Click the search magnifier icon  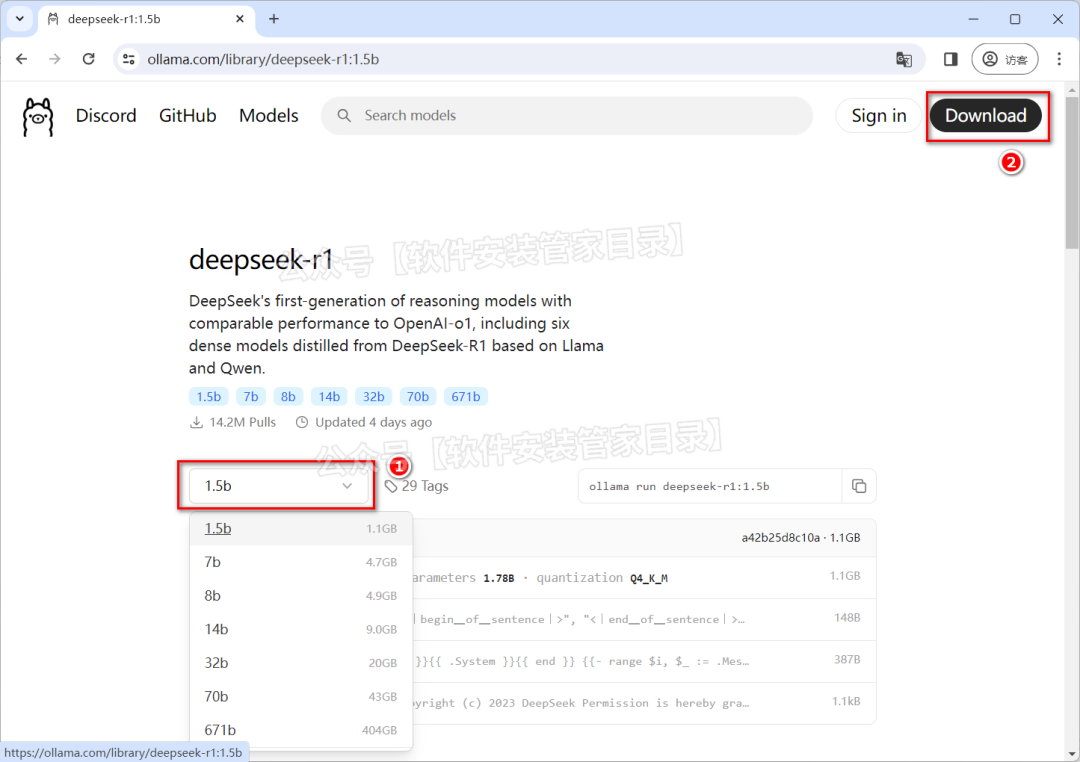pyautogui.click(x=344, y=116)
